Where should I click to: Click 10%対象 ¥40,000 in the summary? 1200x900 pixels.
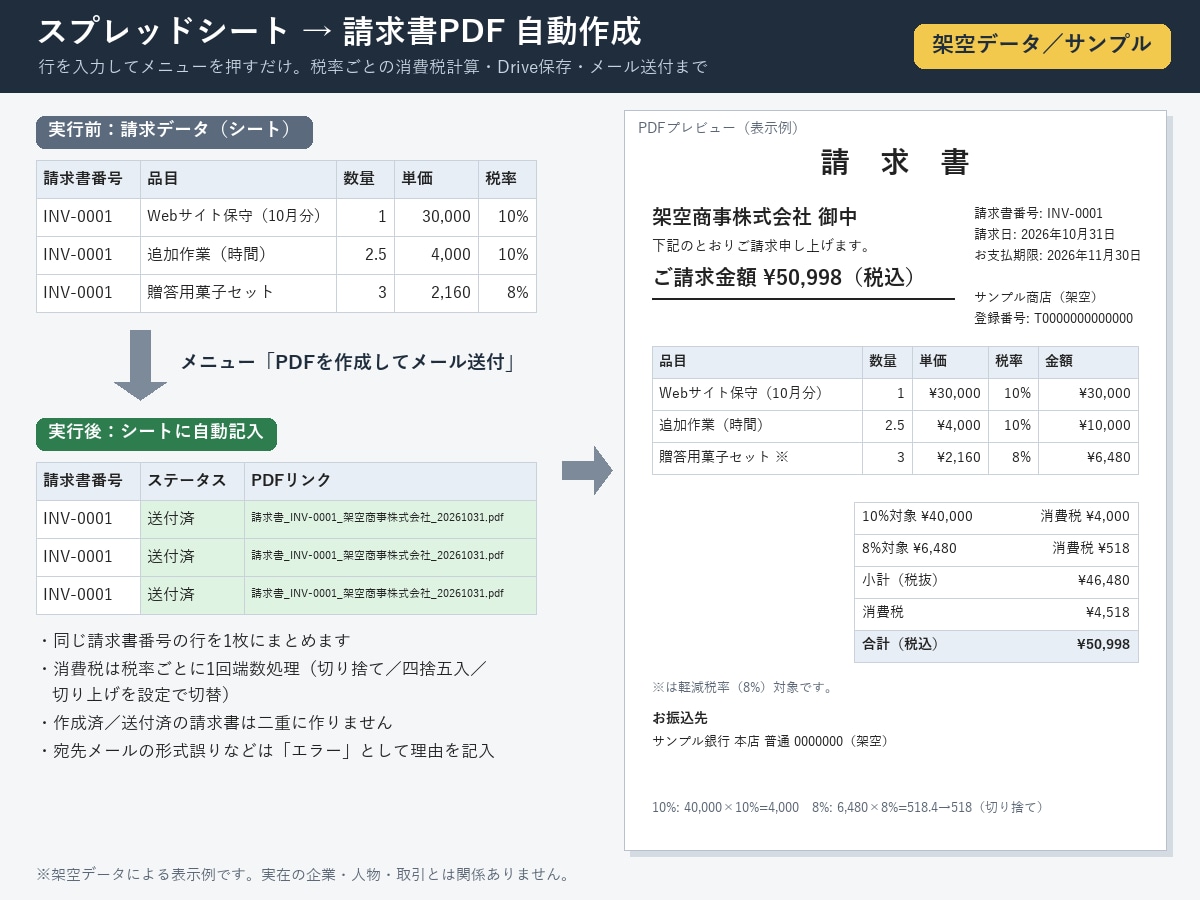click(x=917, y=516)
